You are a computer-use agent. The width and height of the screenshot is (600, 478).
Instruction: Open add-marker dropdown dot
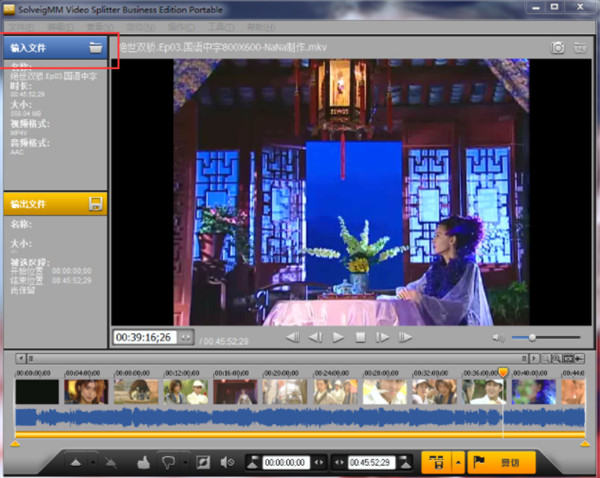click(x=93, y=463)
